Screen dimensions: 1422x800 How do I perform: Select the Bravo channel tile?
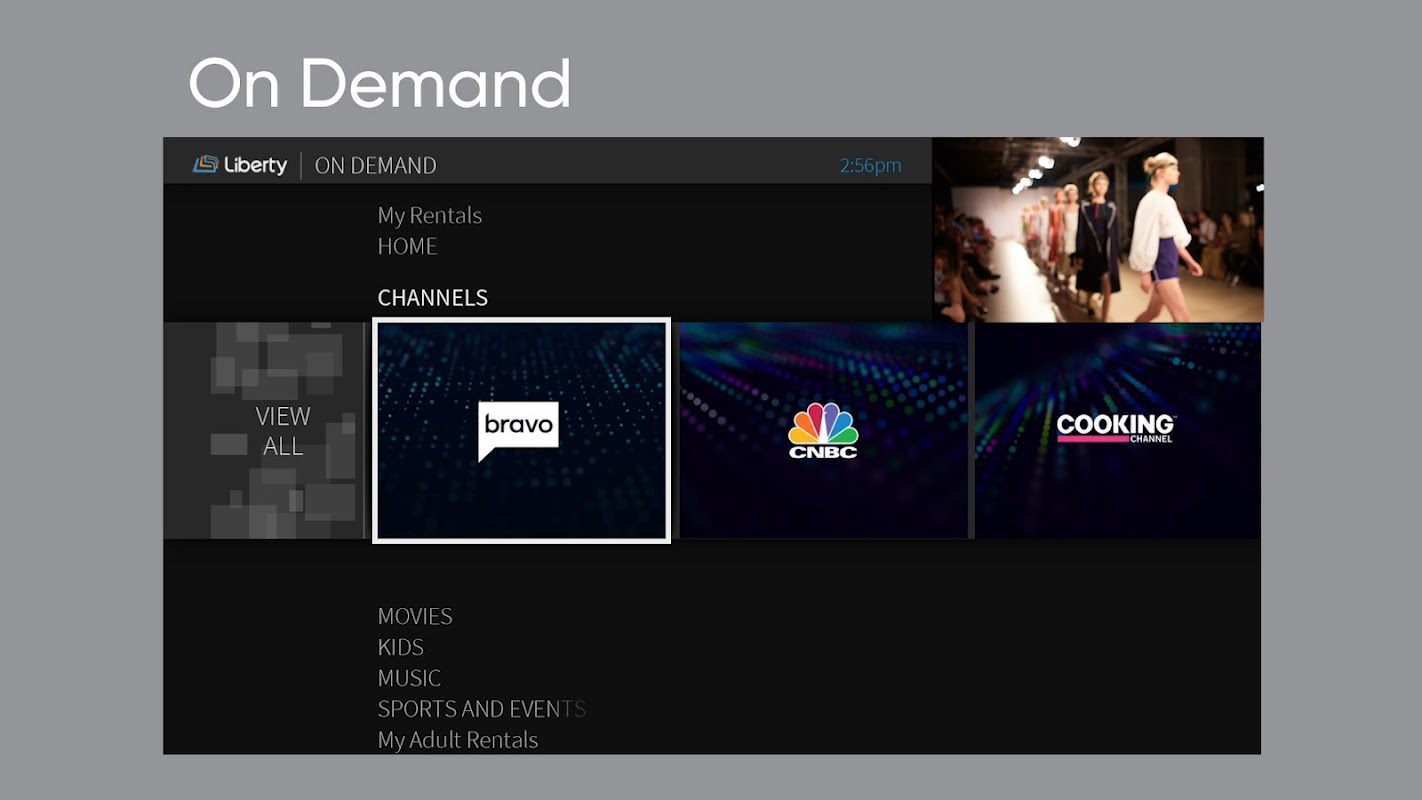click(521, 431)
